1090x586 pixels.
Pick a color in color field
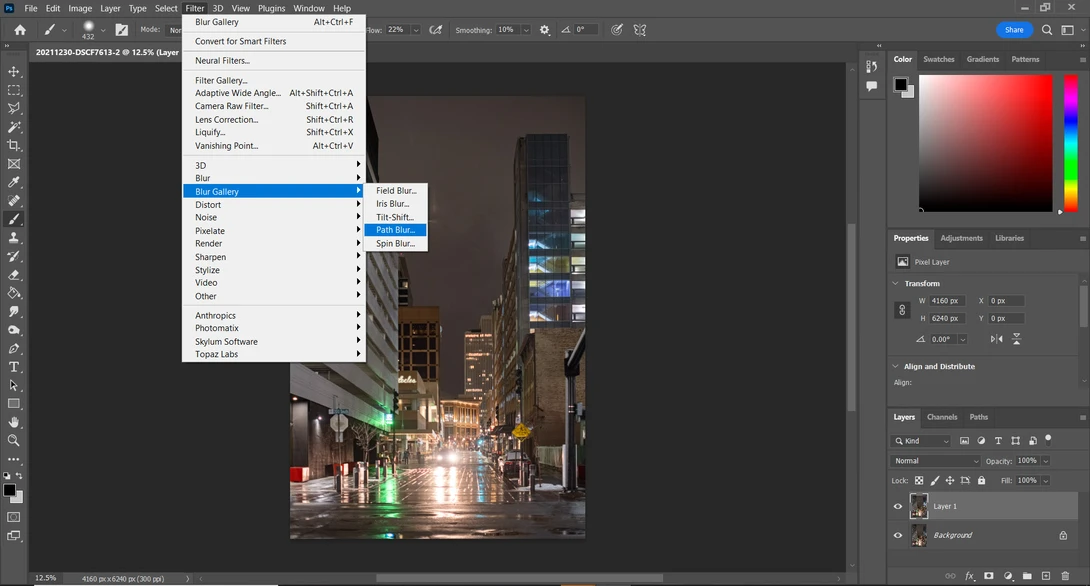tap(986, 143)
